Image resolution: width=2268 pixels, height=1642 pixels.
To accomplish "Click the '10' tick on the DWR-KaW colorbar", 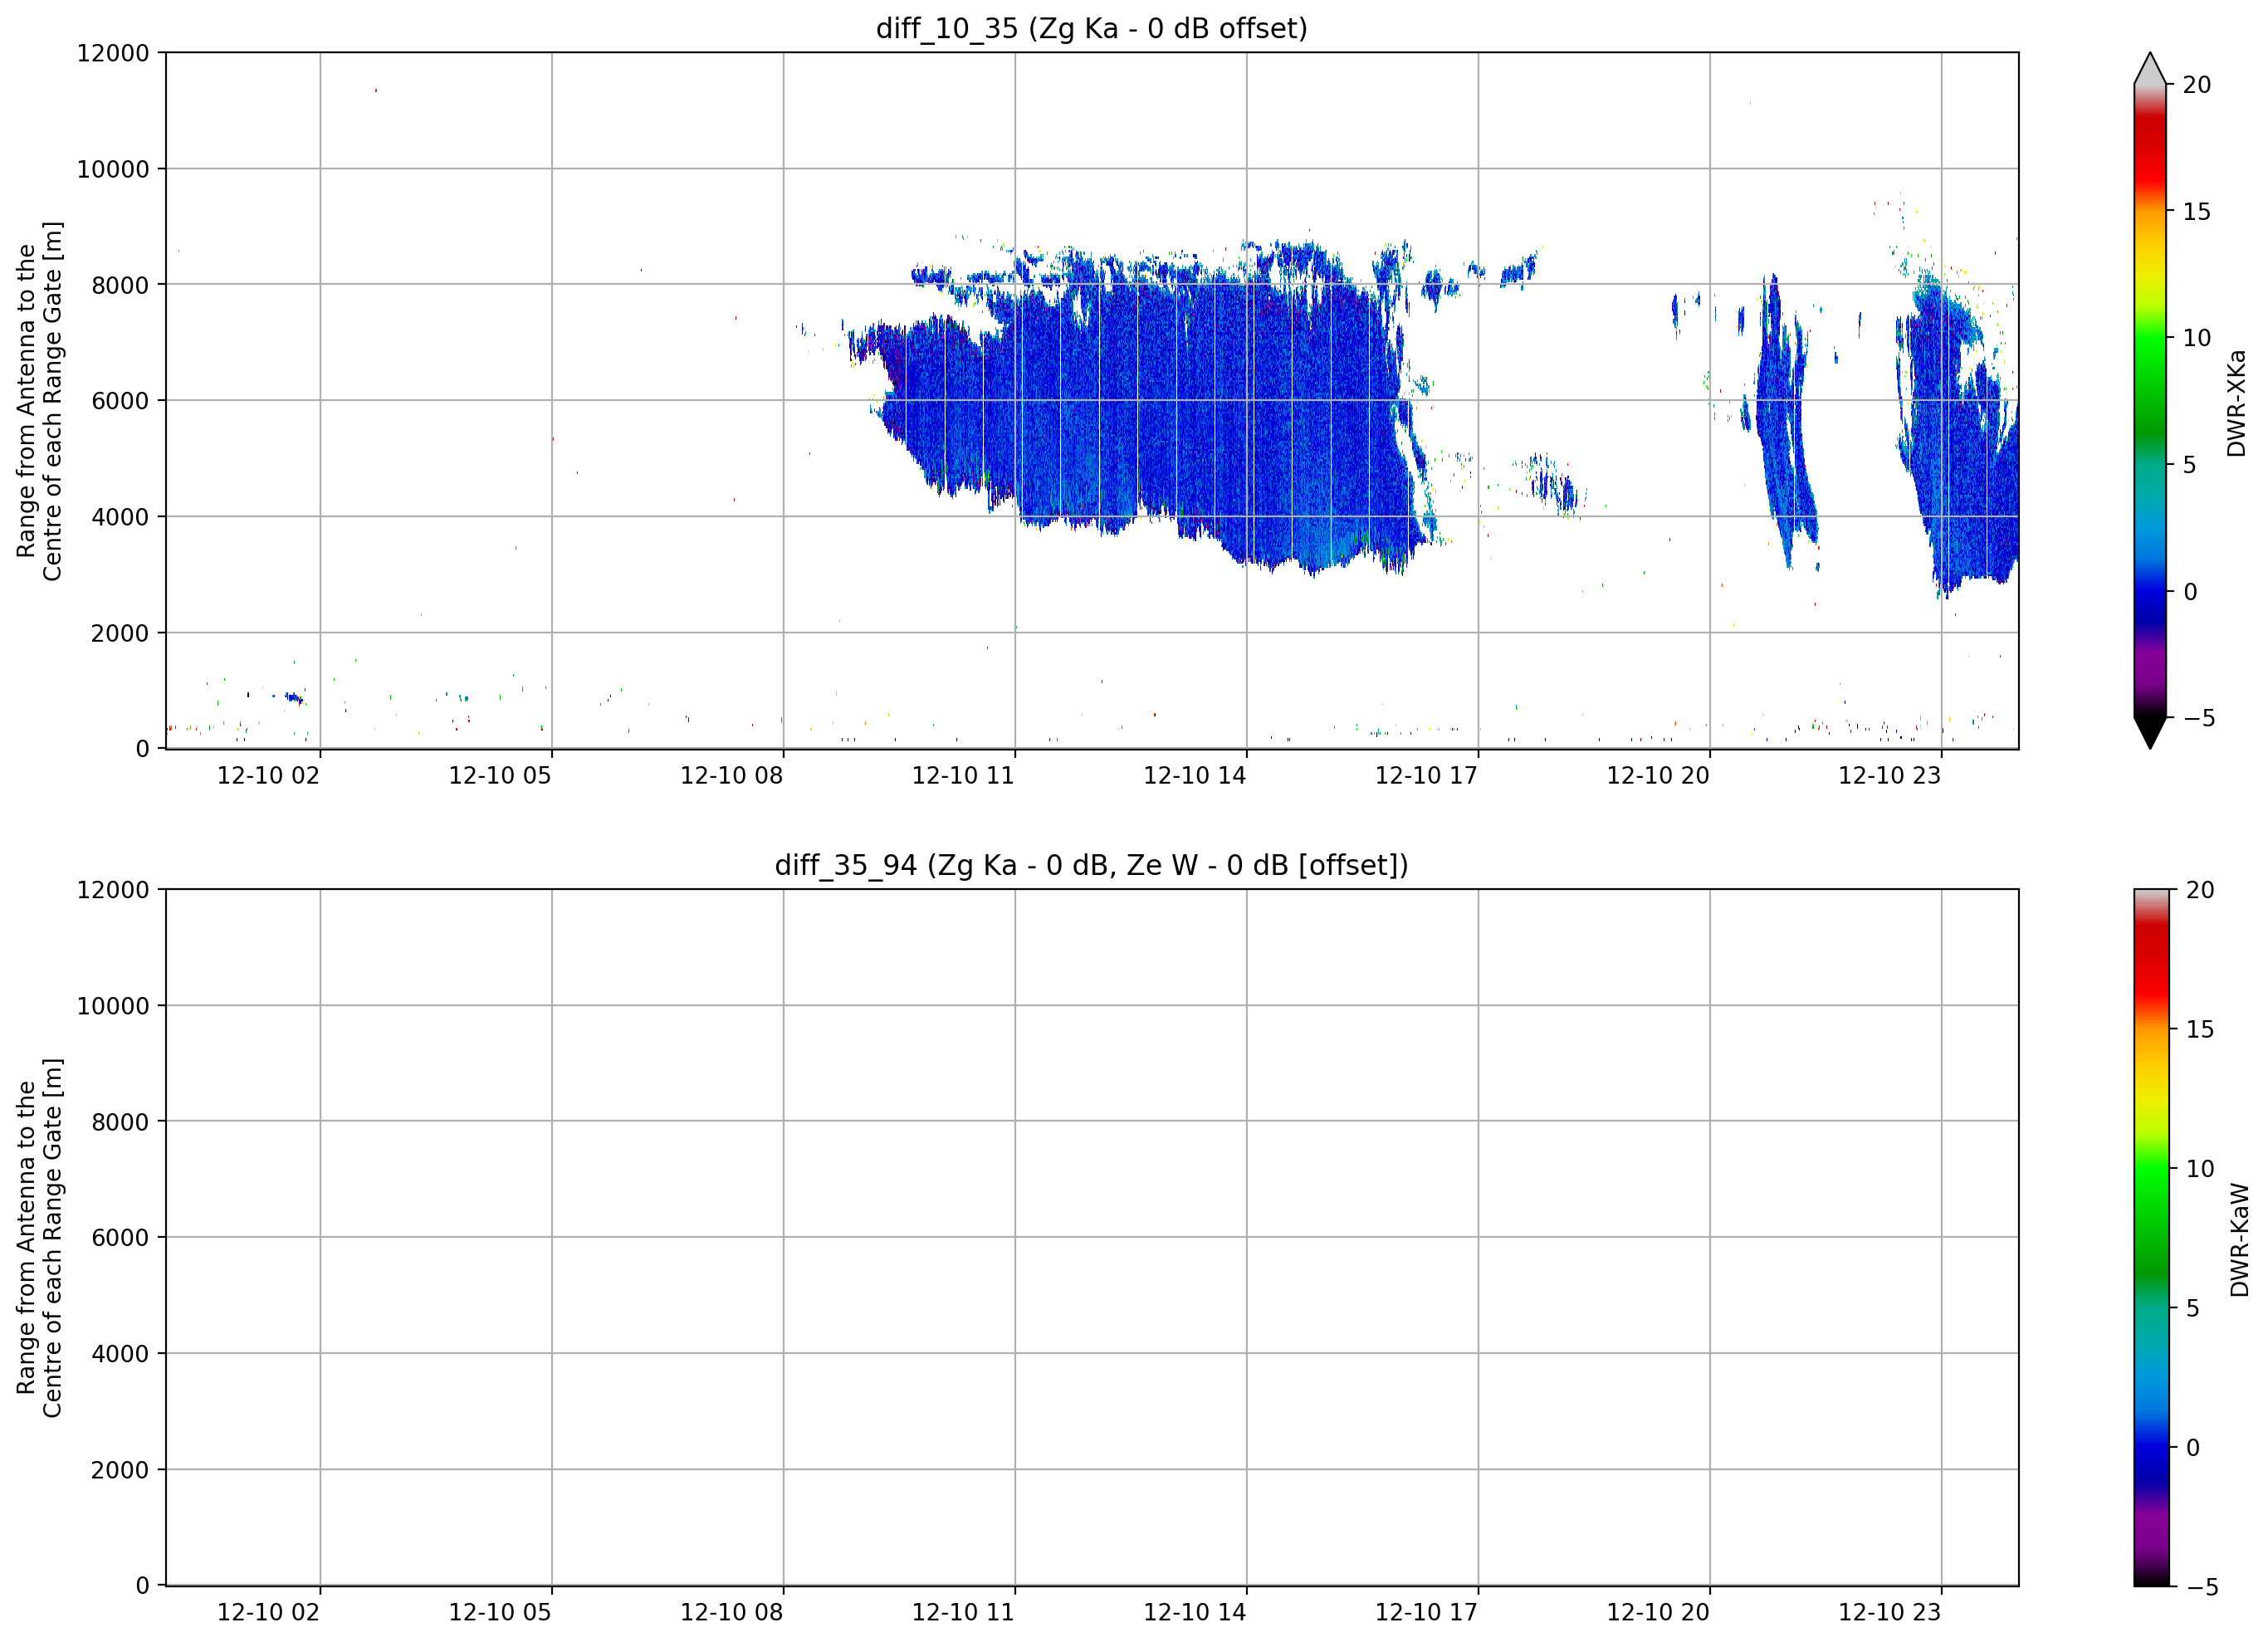I will (x=2200, y=1168).
